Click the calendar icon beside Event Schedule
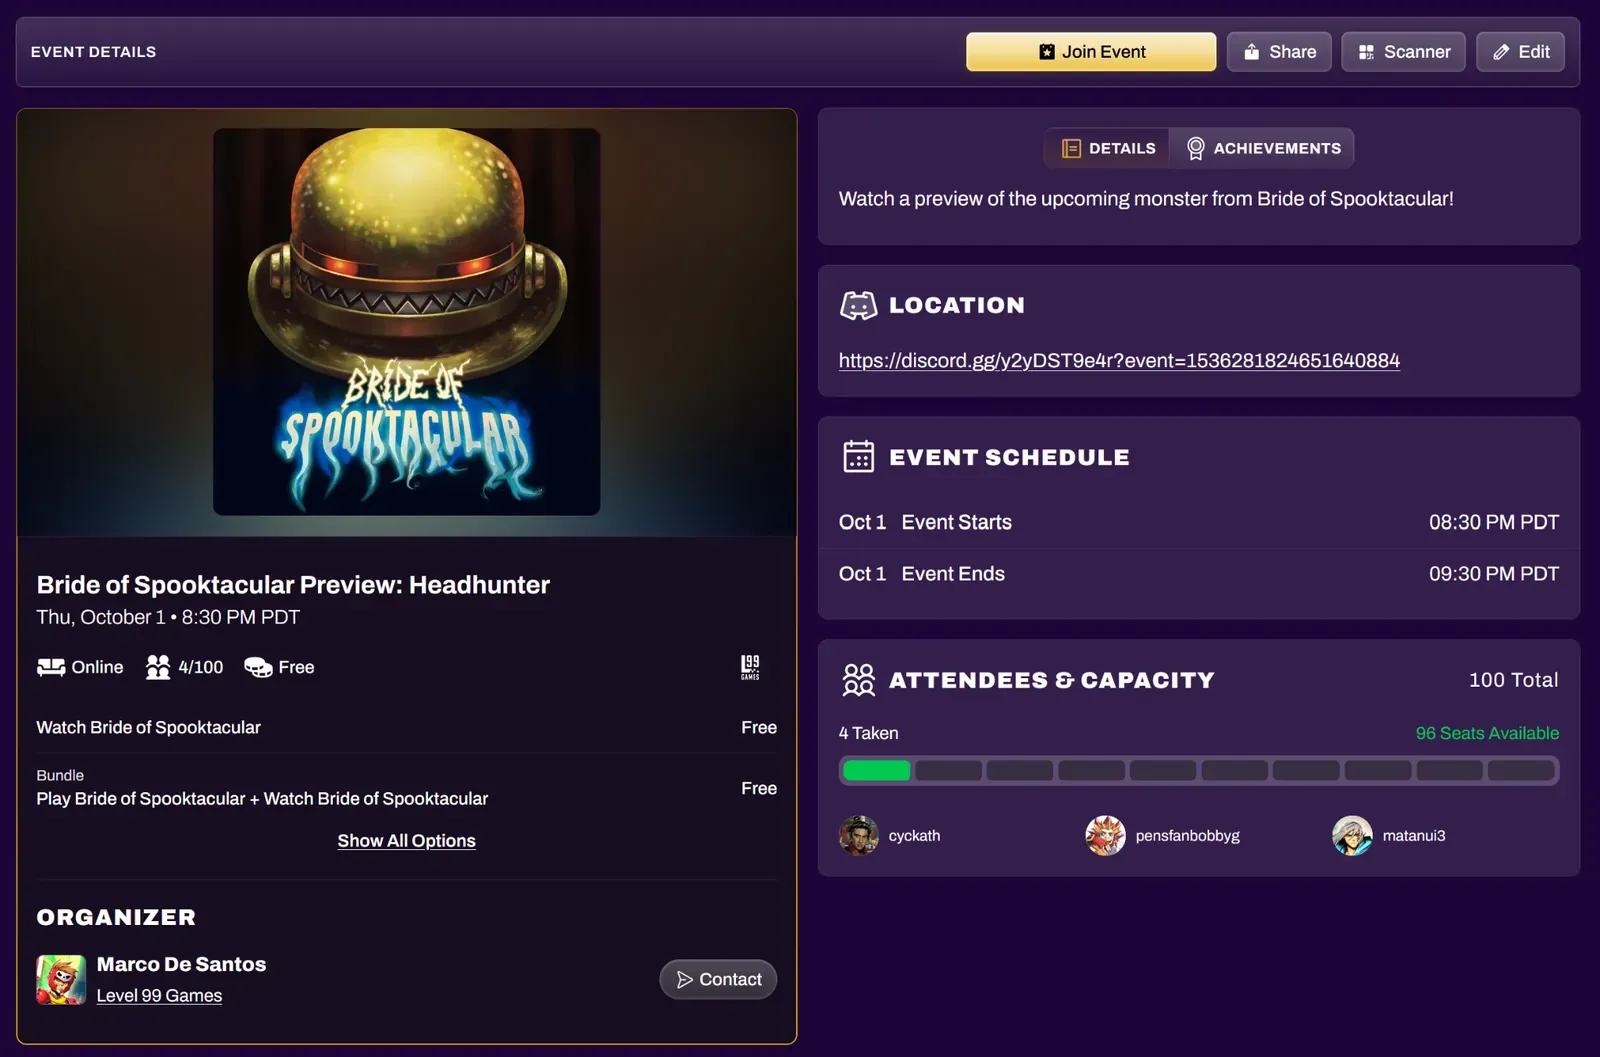Image resolution: width=1600 pixels, height=1057 pixels. tap(858, 456)
